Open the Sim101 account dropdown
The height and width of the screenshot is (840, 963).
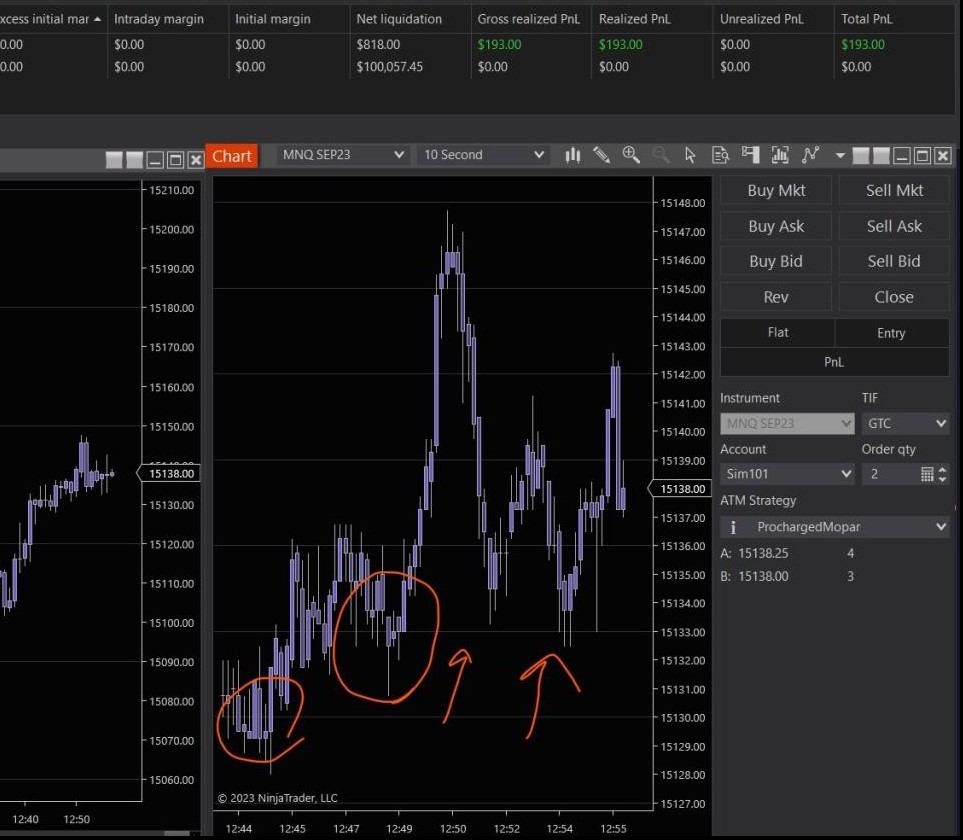click(x=787, y=474)
